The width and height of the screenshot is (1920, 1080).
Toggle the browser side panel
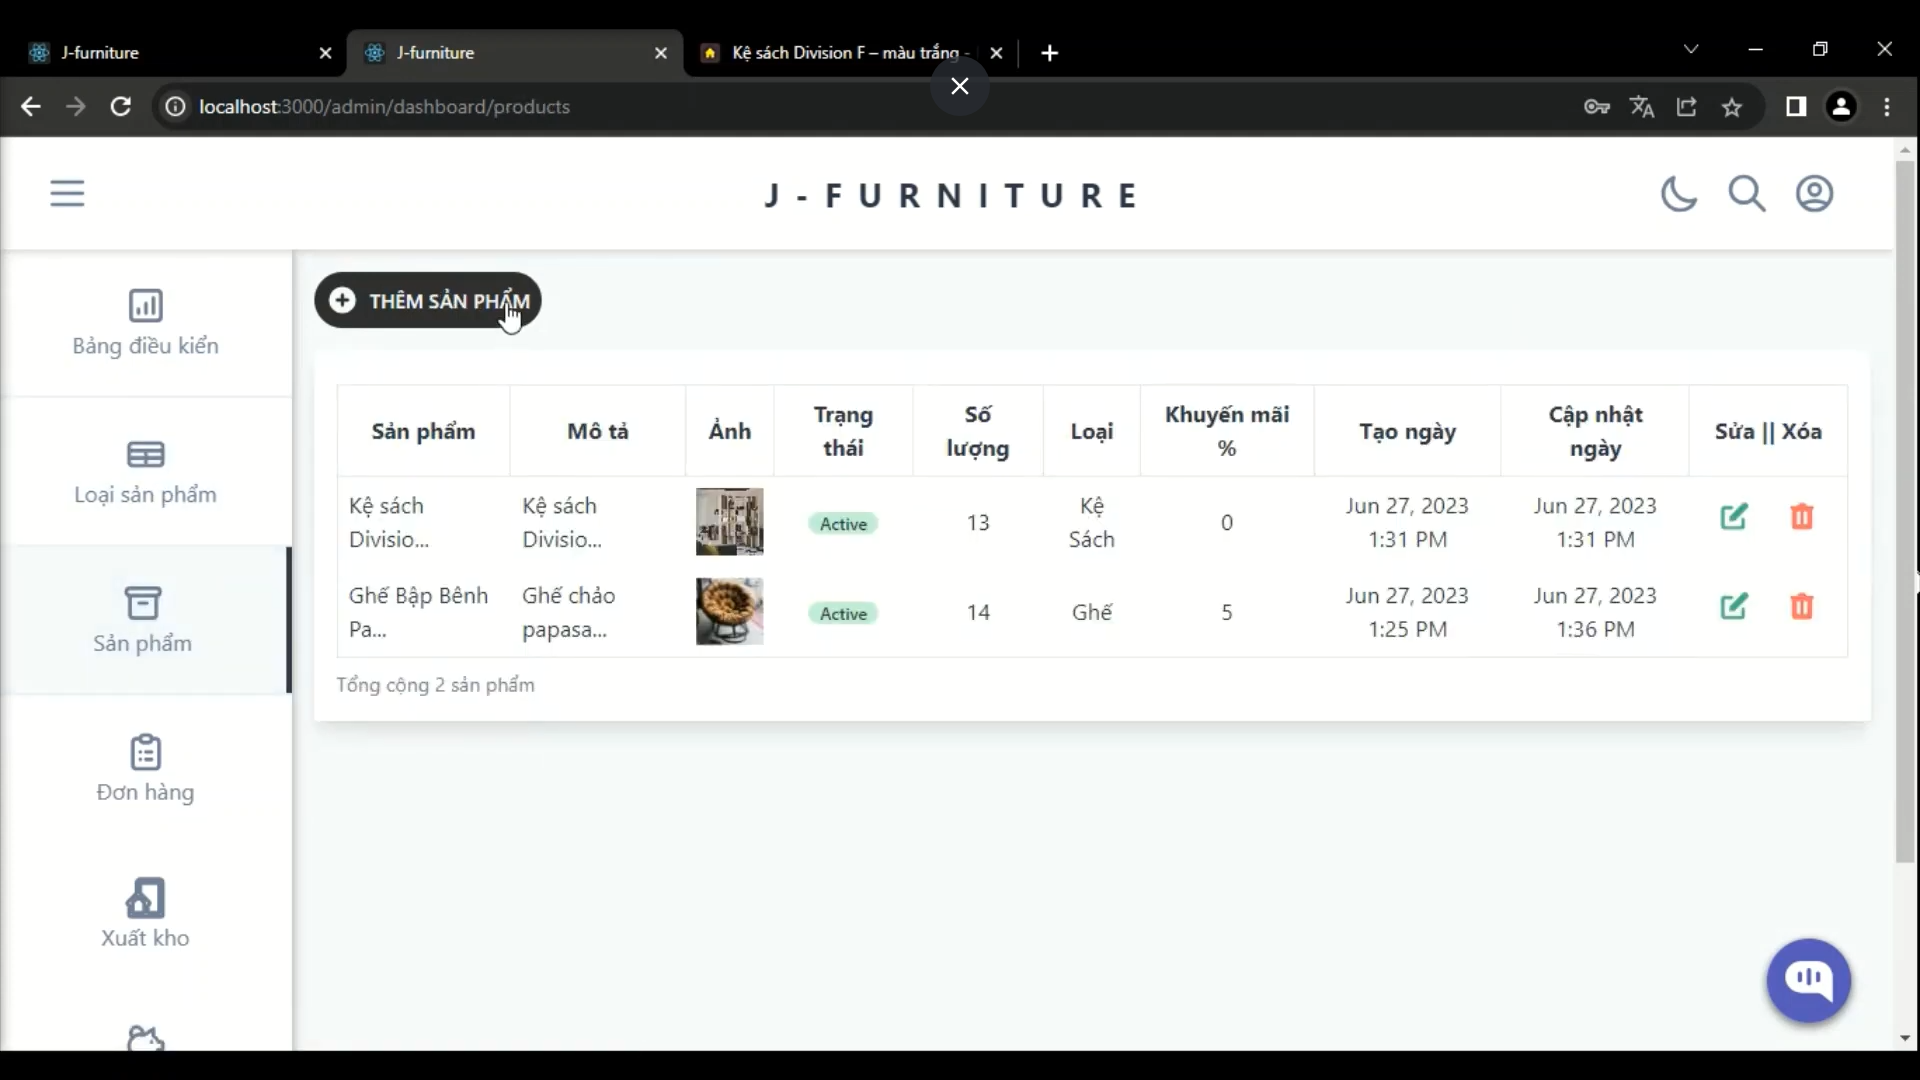[1796, 107]
